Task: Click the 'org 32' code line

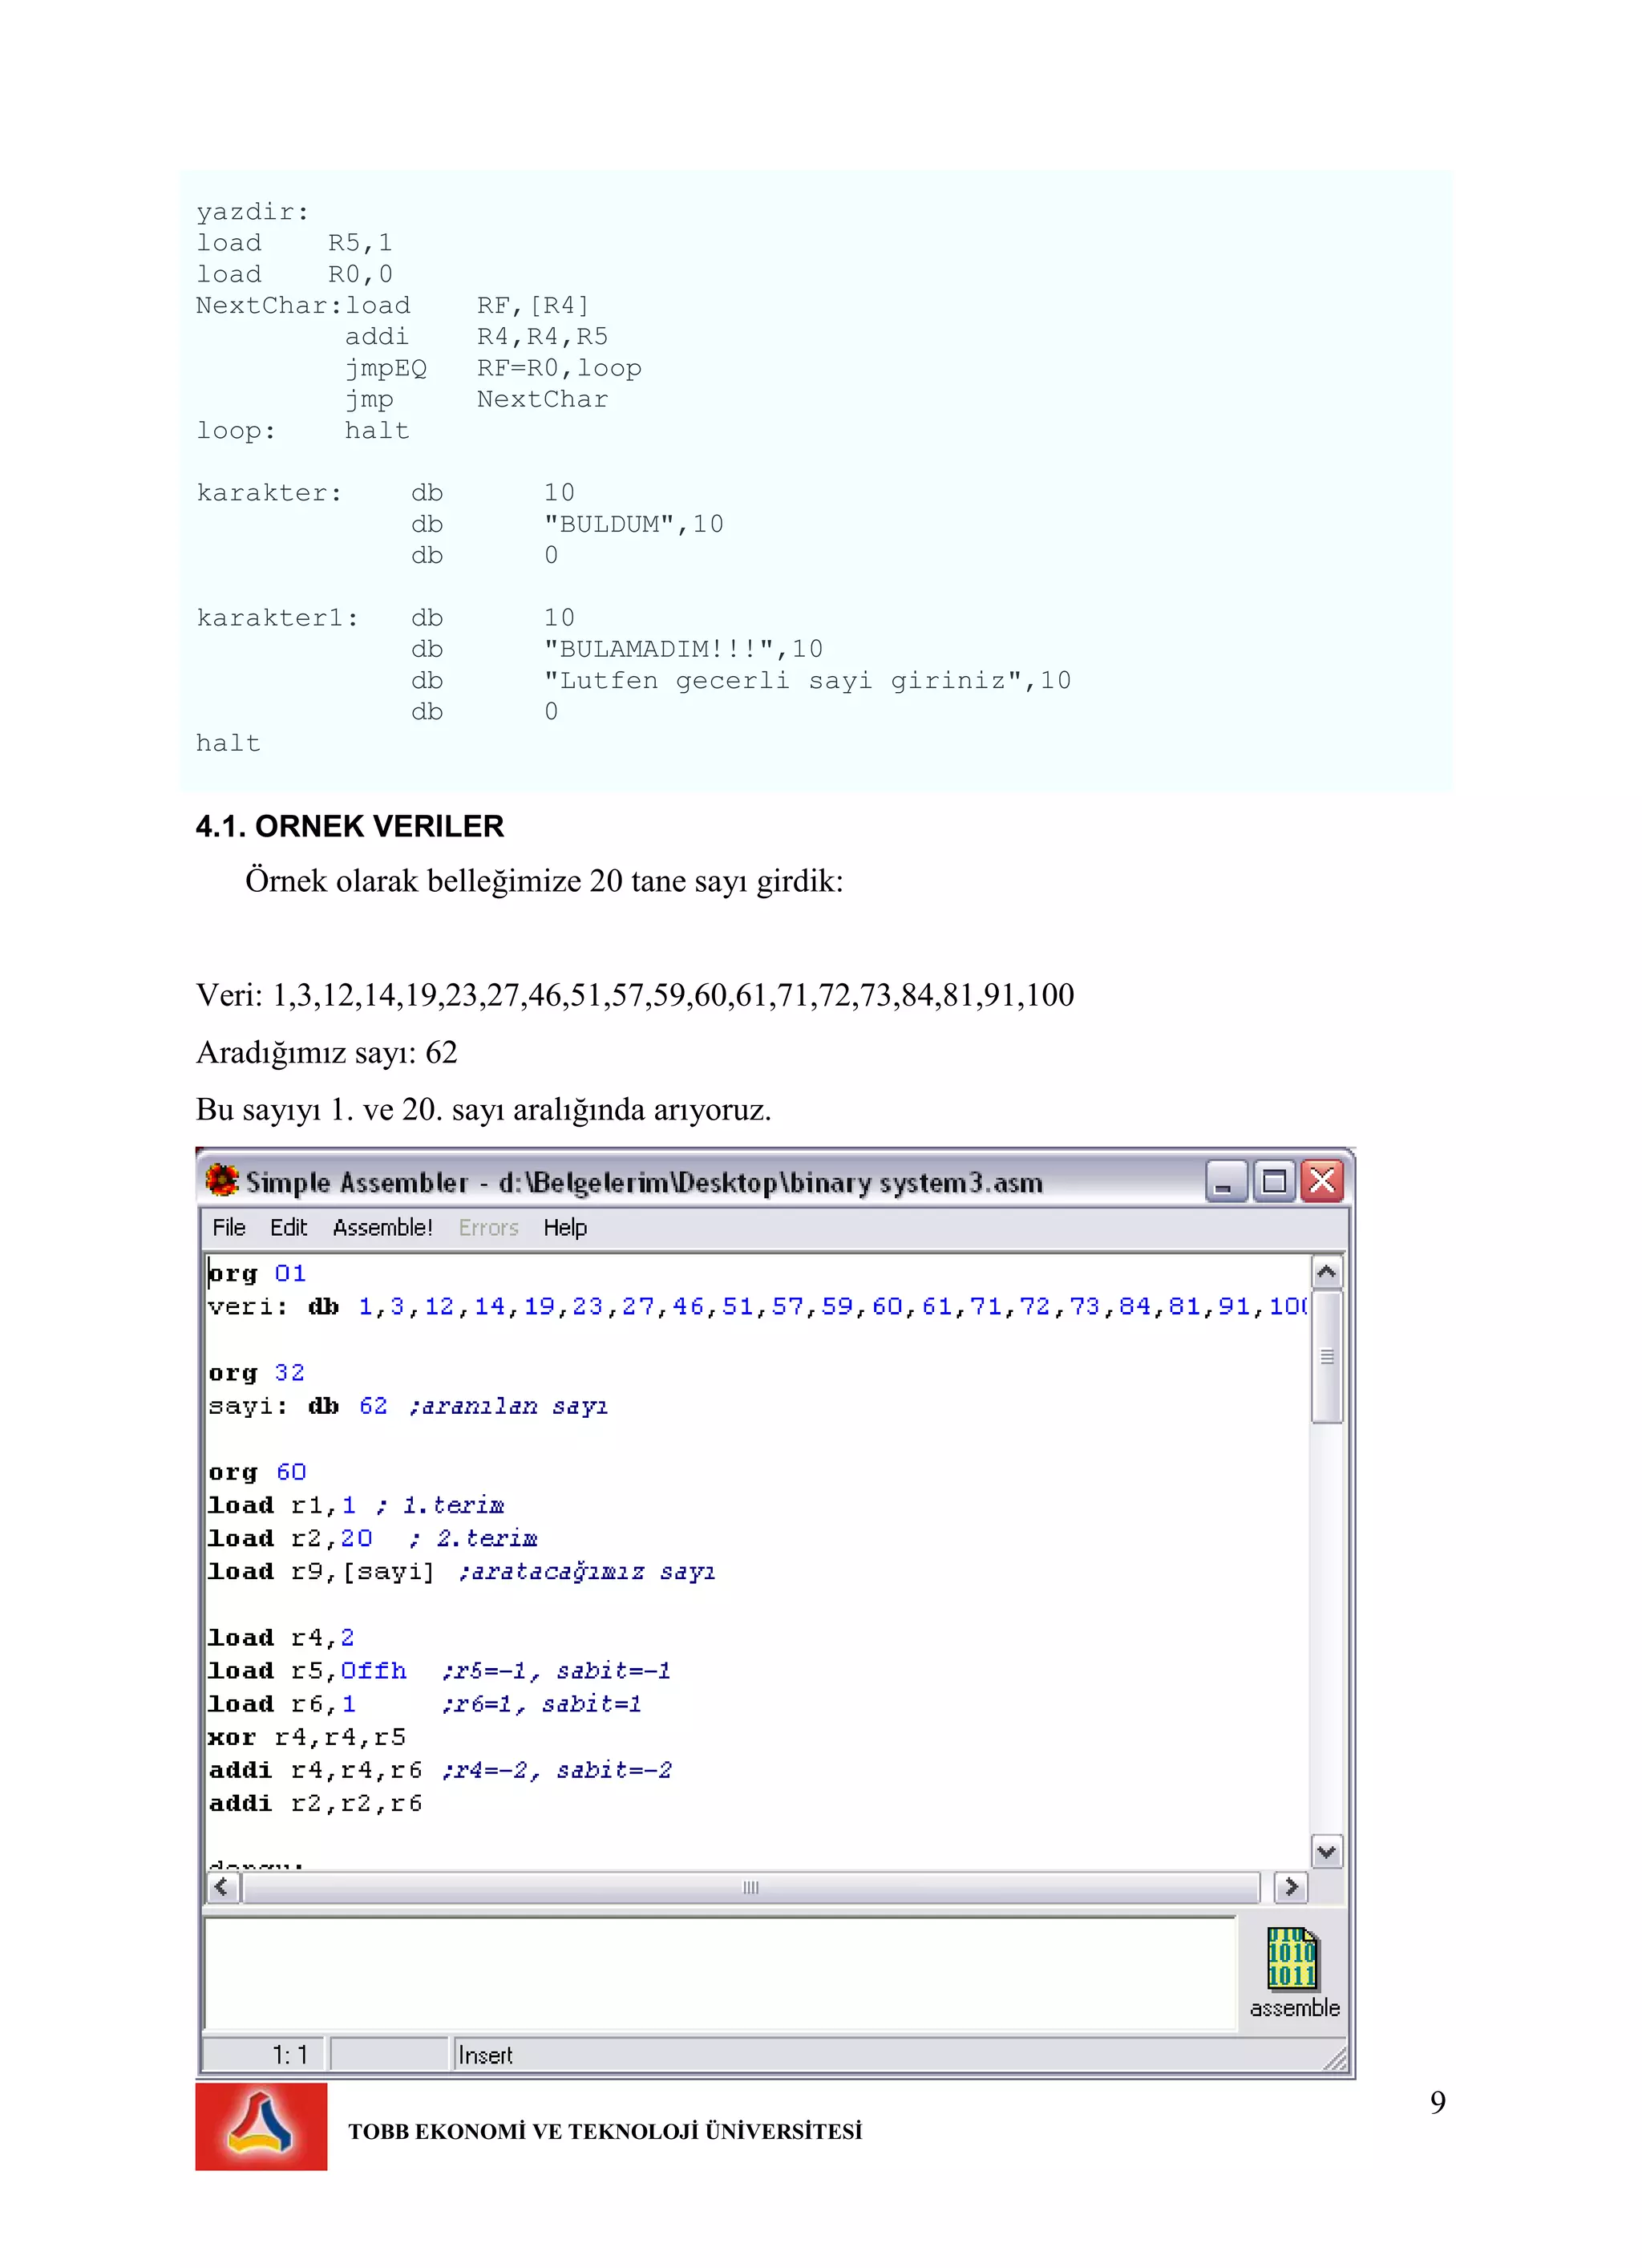Action: click(257, 1372)
